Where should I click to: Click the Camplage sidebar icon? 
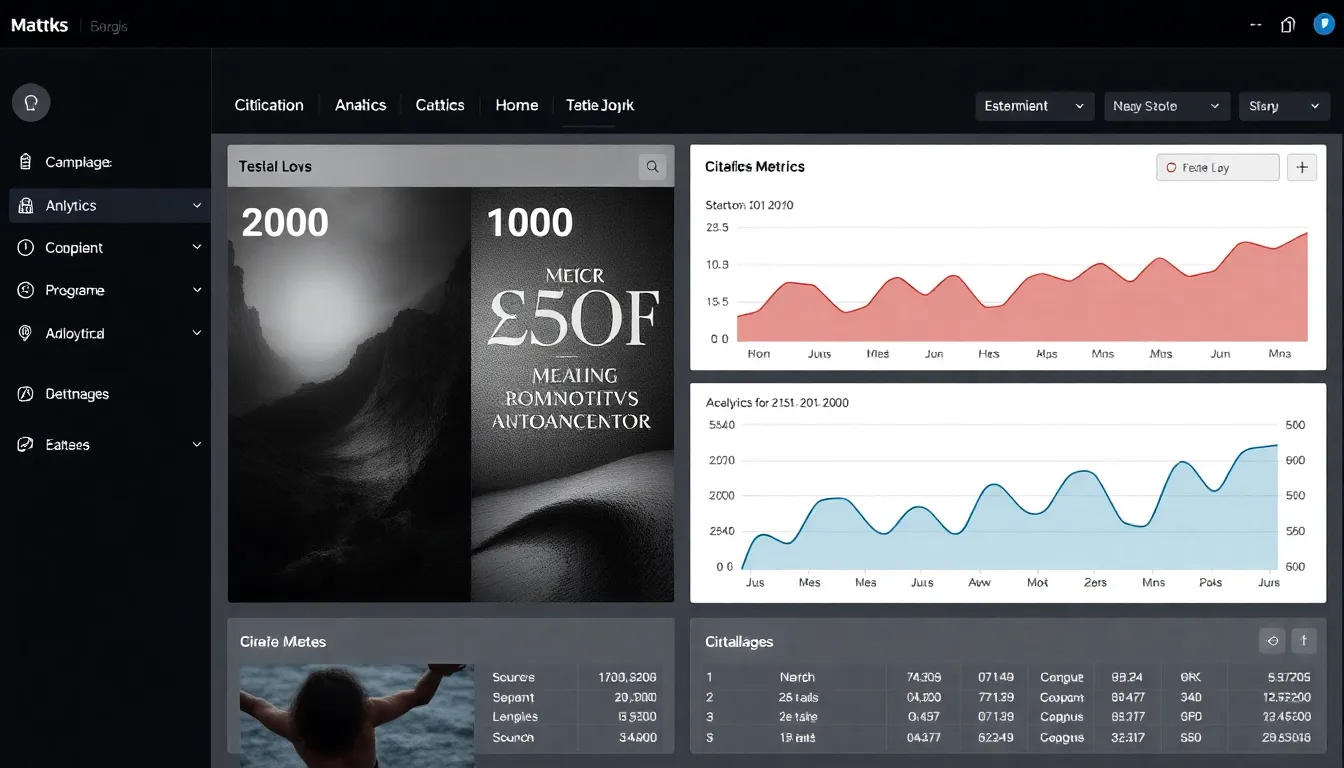point(26,162)
